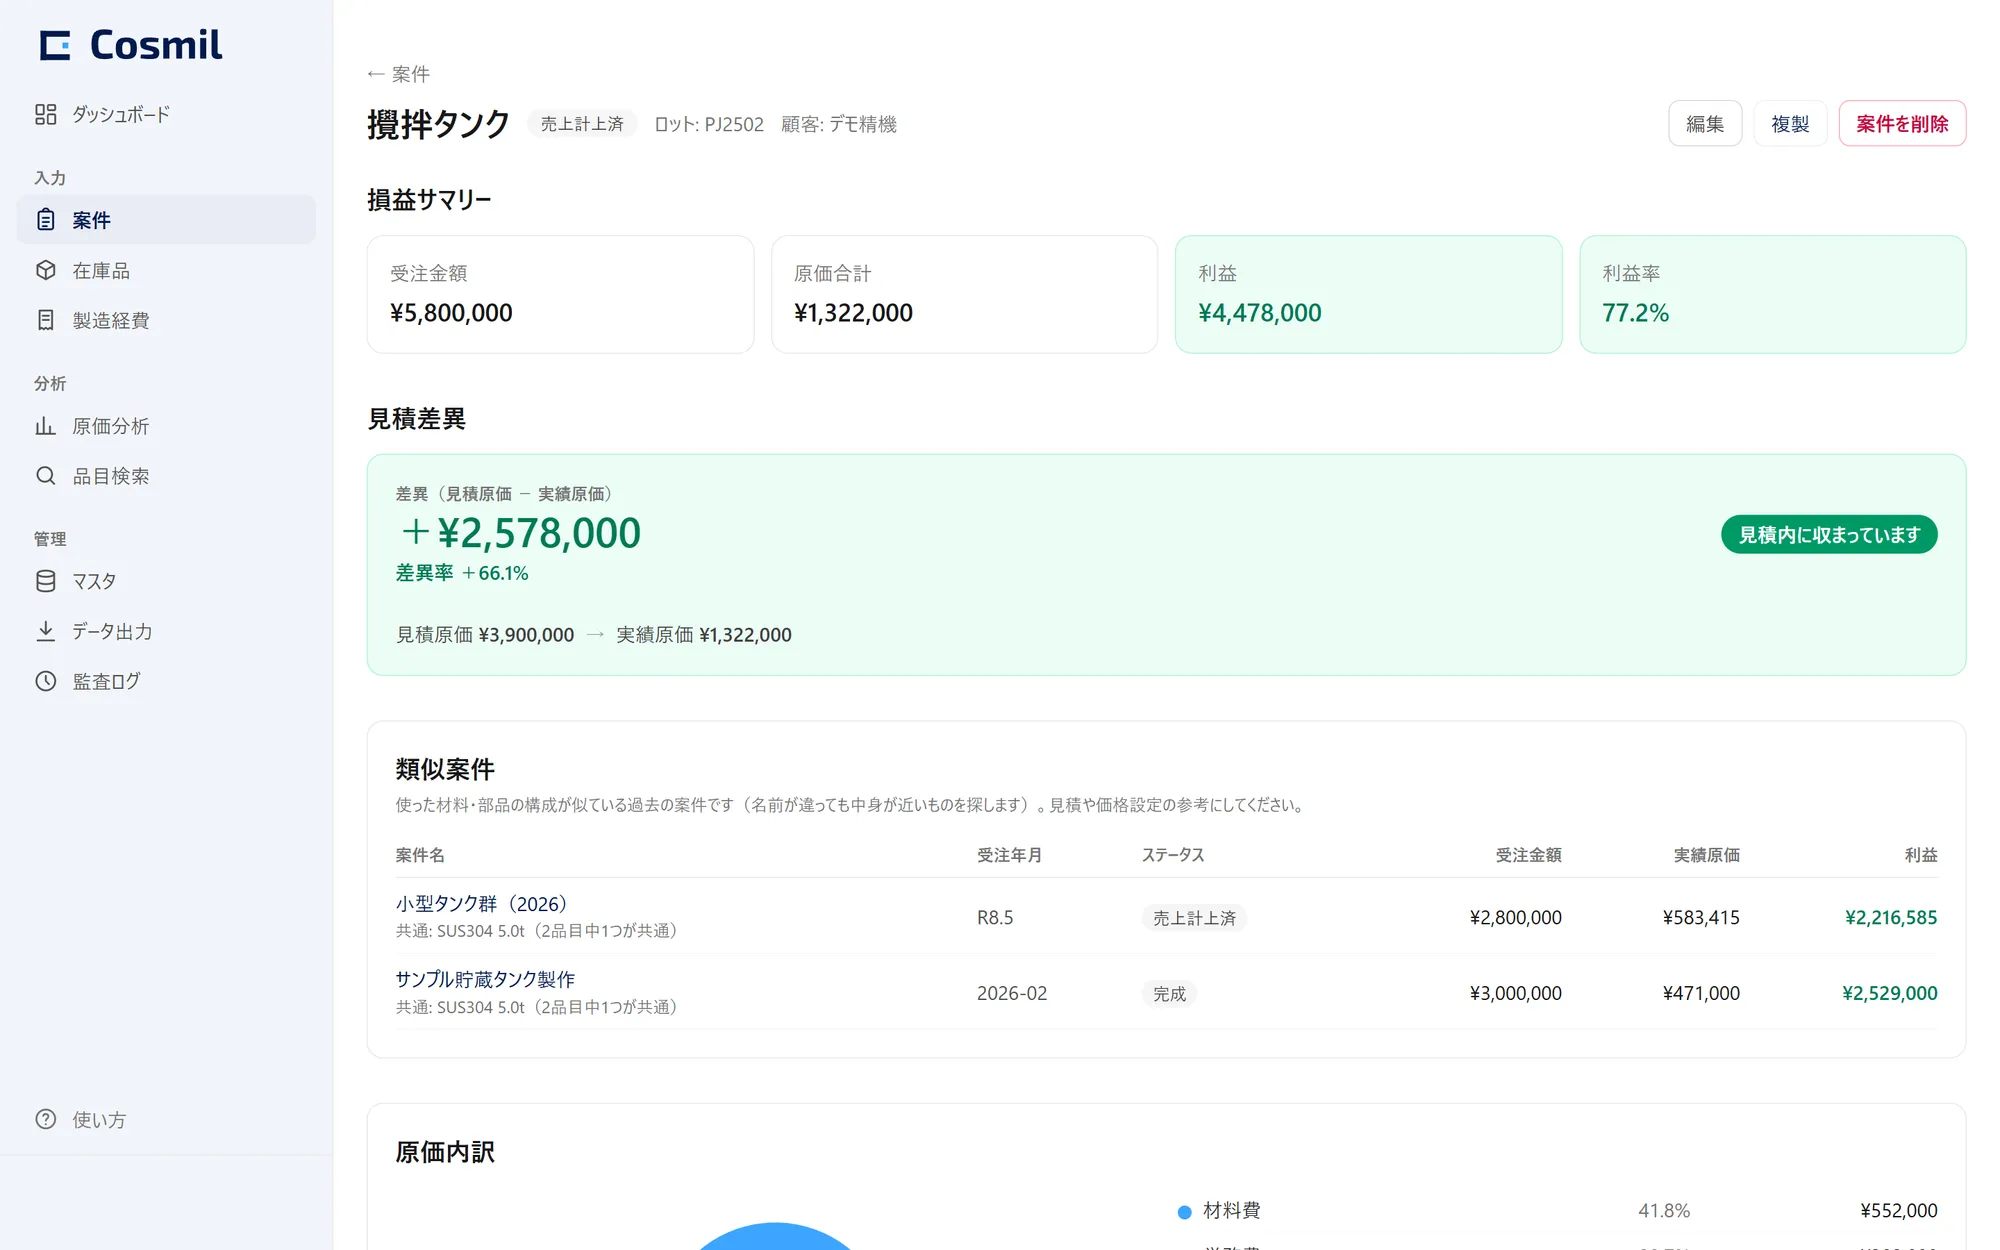
Task: Click the blue 材料費 legend dot
Action: click(x=1184, y=1212)
